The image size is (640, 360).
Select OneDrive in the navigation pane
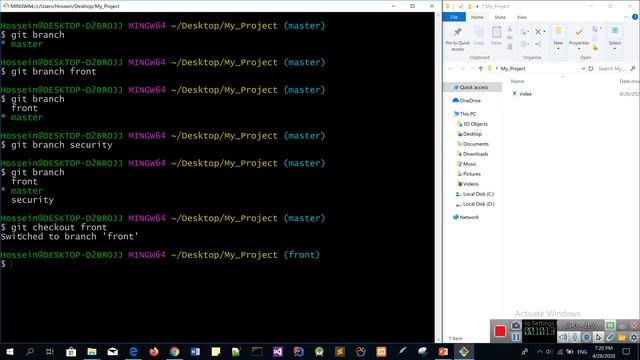(470, 100)
